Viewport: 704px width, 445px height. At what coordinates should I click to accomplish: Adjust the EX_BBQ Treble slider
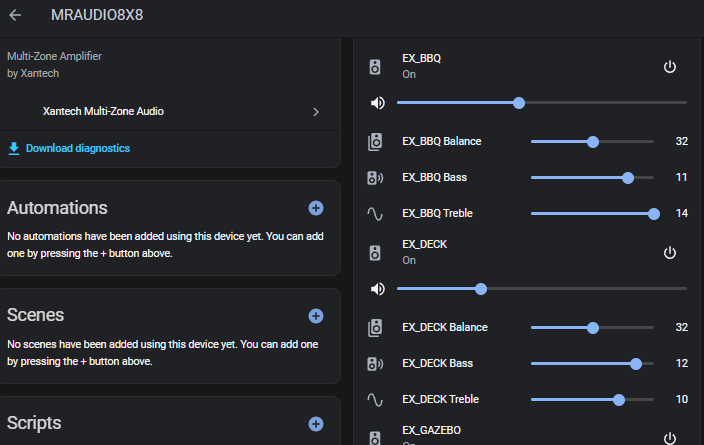[x=654, y=213]
